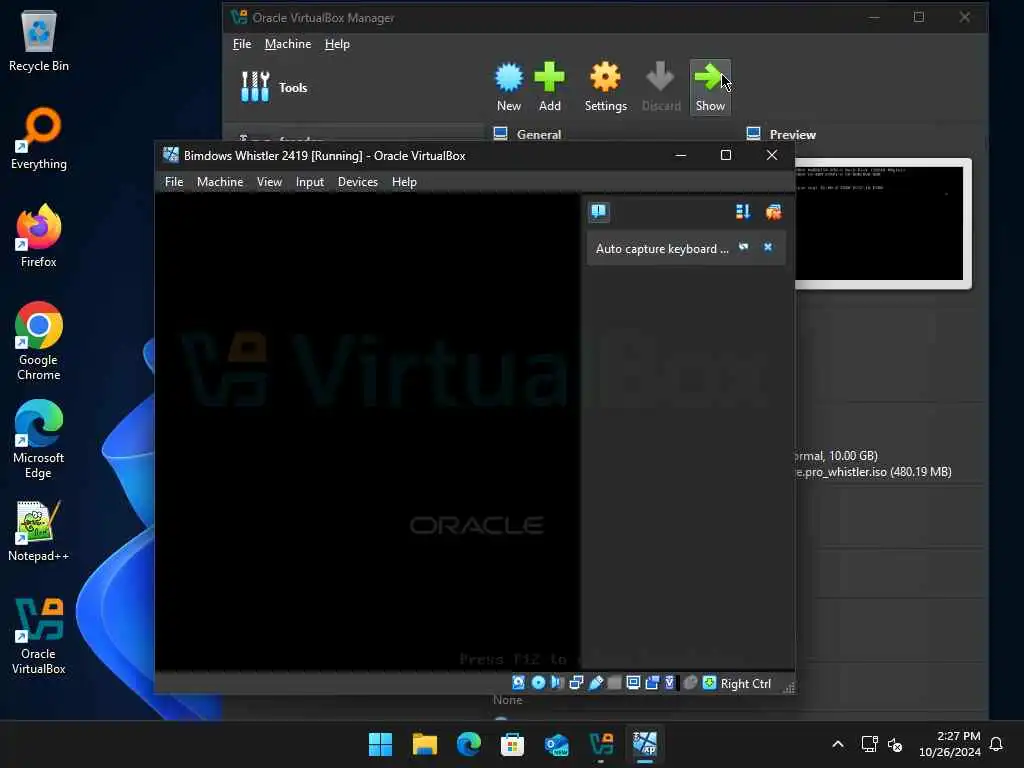Click the sort notifications icon in VM panel
This screenshot has width=1024, height=768.
coord(743,212)
